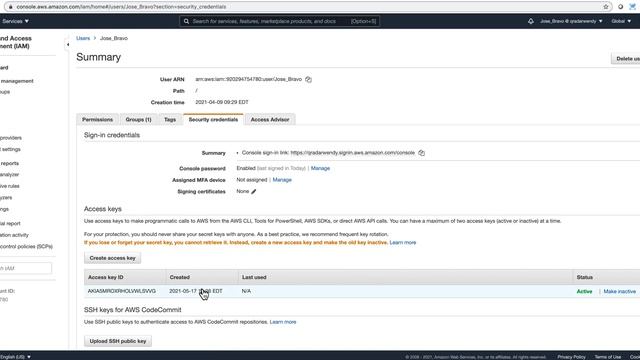
Task: Click the Search IAM field in sidebar
Action: coord(25,268)
